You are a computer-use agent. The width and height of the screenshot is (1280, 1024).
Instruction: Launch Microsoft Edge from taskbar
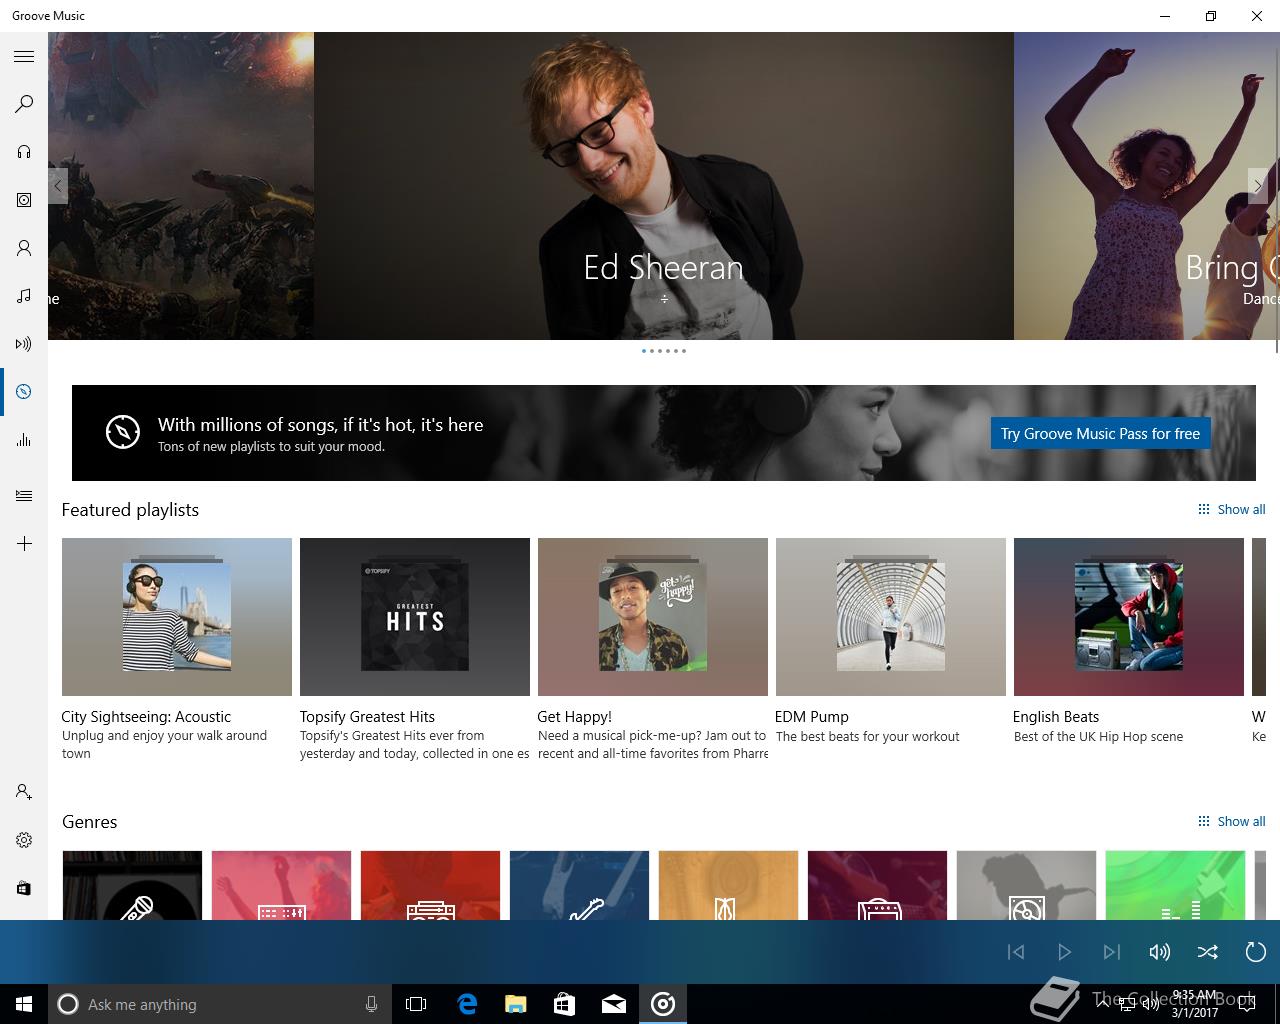(467, 1004)
